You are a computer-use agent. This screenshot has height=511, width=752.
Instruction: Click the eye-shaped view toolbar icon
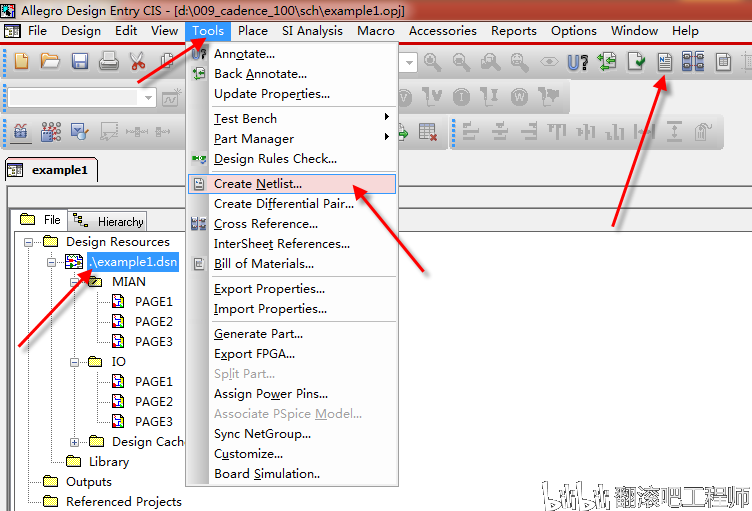tap(549, 61)
